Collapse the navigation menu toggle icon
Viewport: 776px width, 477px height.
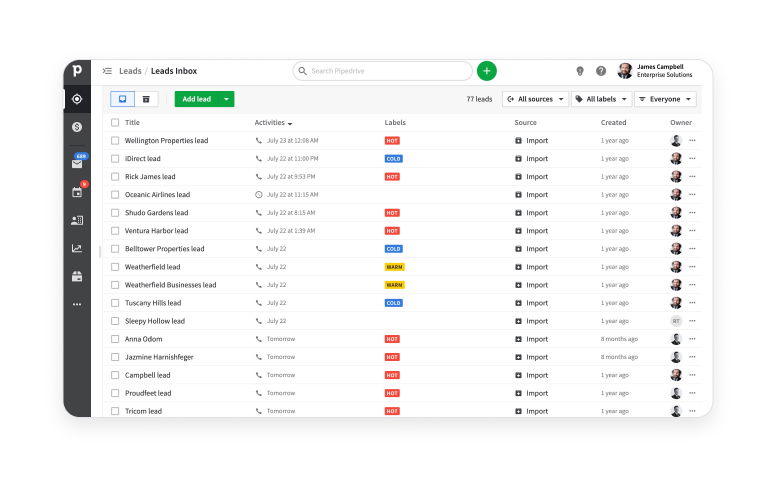click(107, 71)
